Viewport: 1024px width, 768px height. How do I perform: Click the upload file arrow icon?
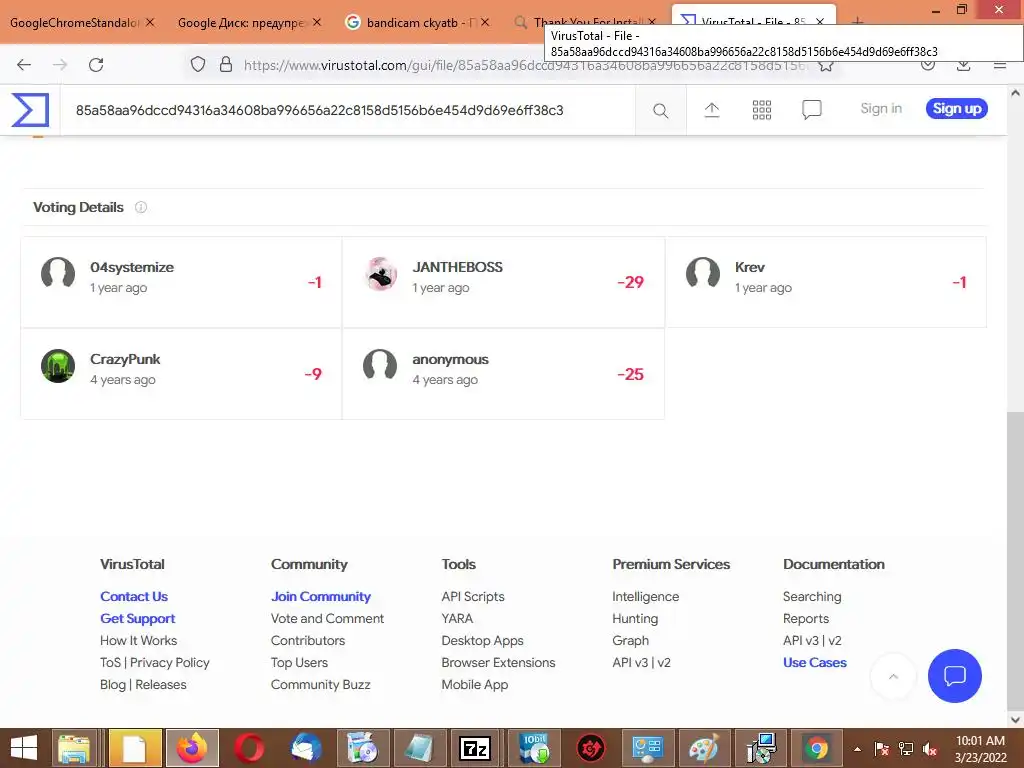[712, 110]
